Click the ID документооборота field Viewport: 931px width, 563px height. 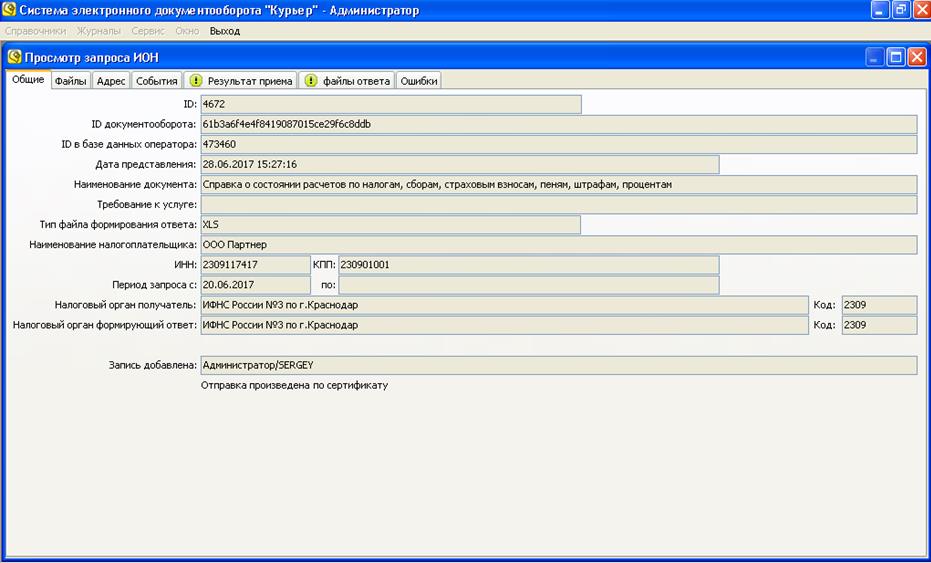[558, 124]
